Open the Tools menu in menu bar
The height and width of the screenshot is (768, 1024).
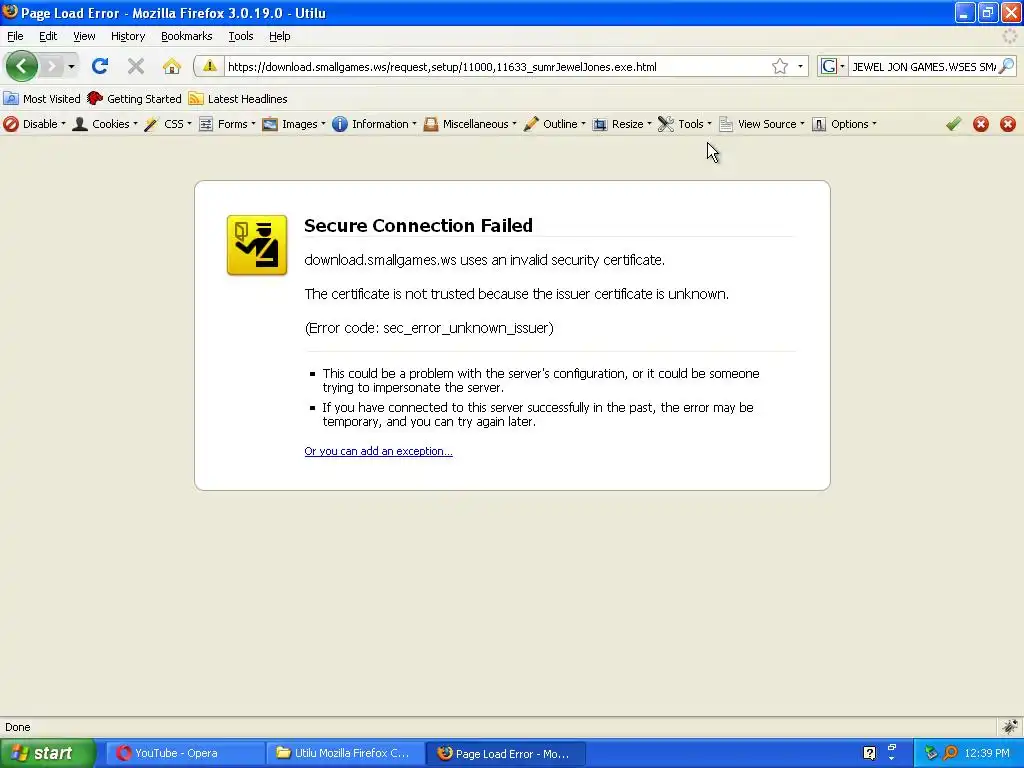point(240,36)
